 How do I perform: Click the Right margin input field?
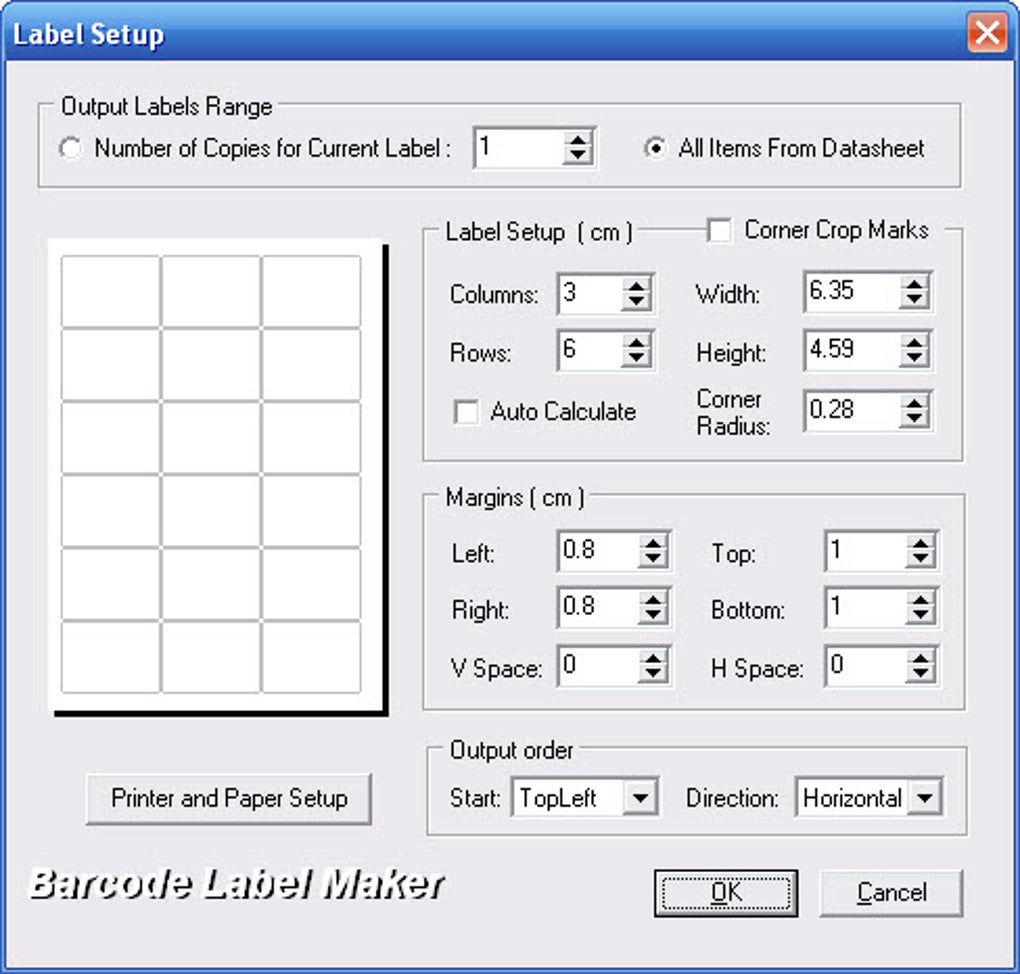click(599, 608)
